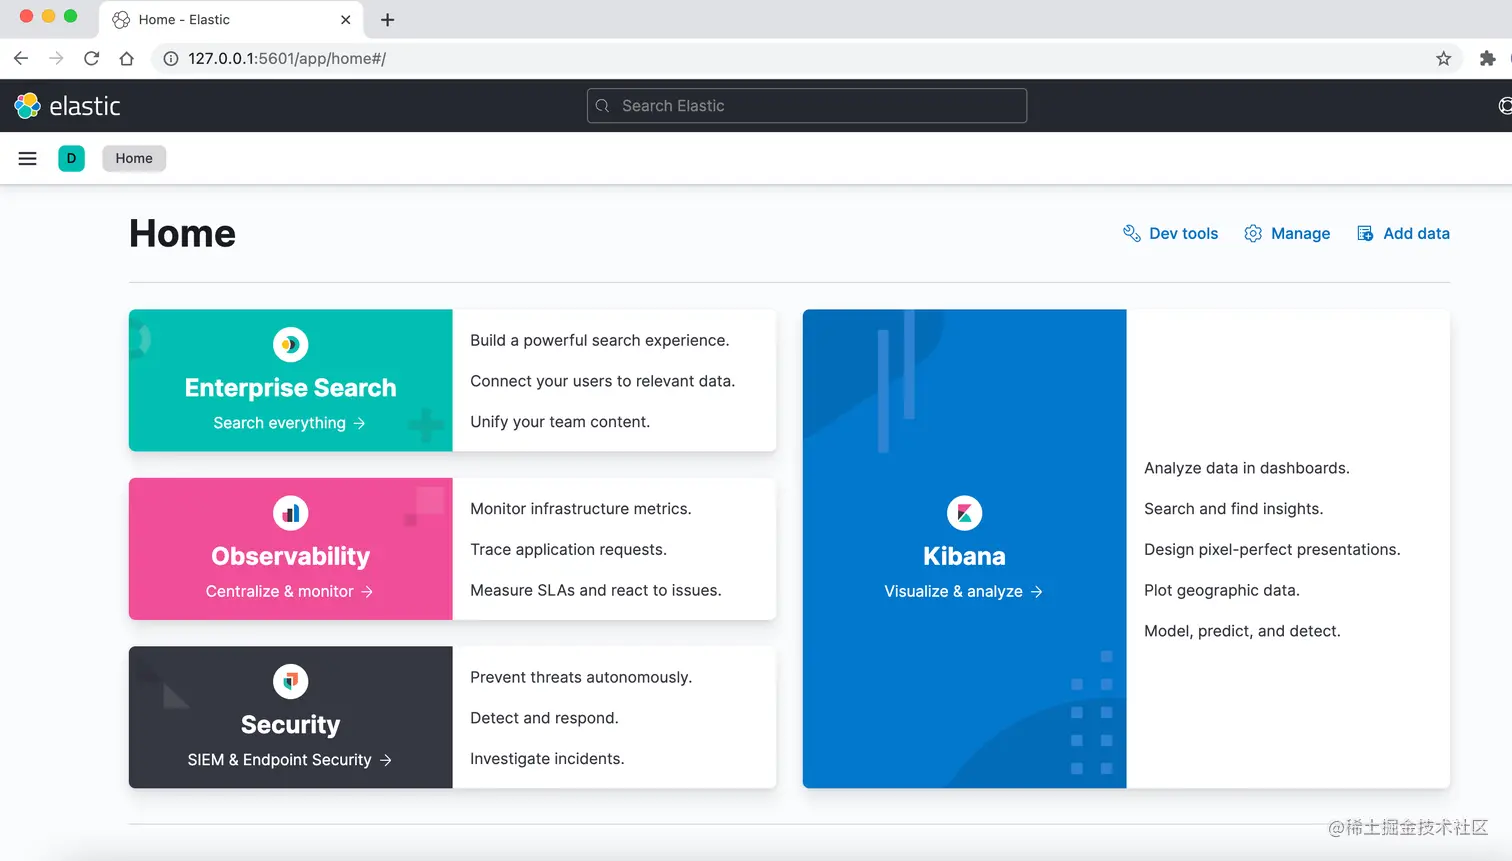1512x861 pixels.
Task: Click the Security logo icon
Action: [x=291, y=682]
